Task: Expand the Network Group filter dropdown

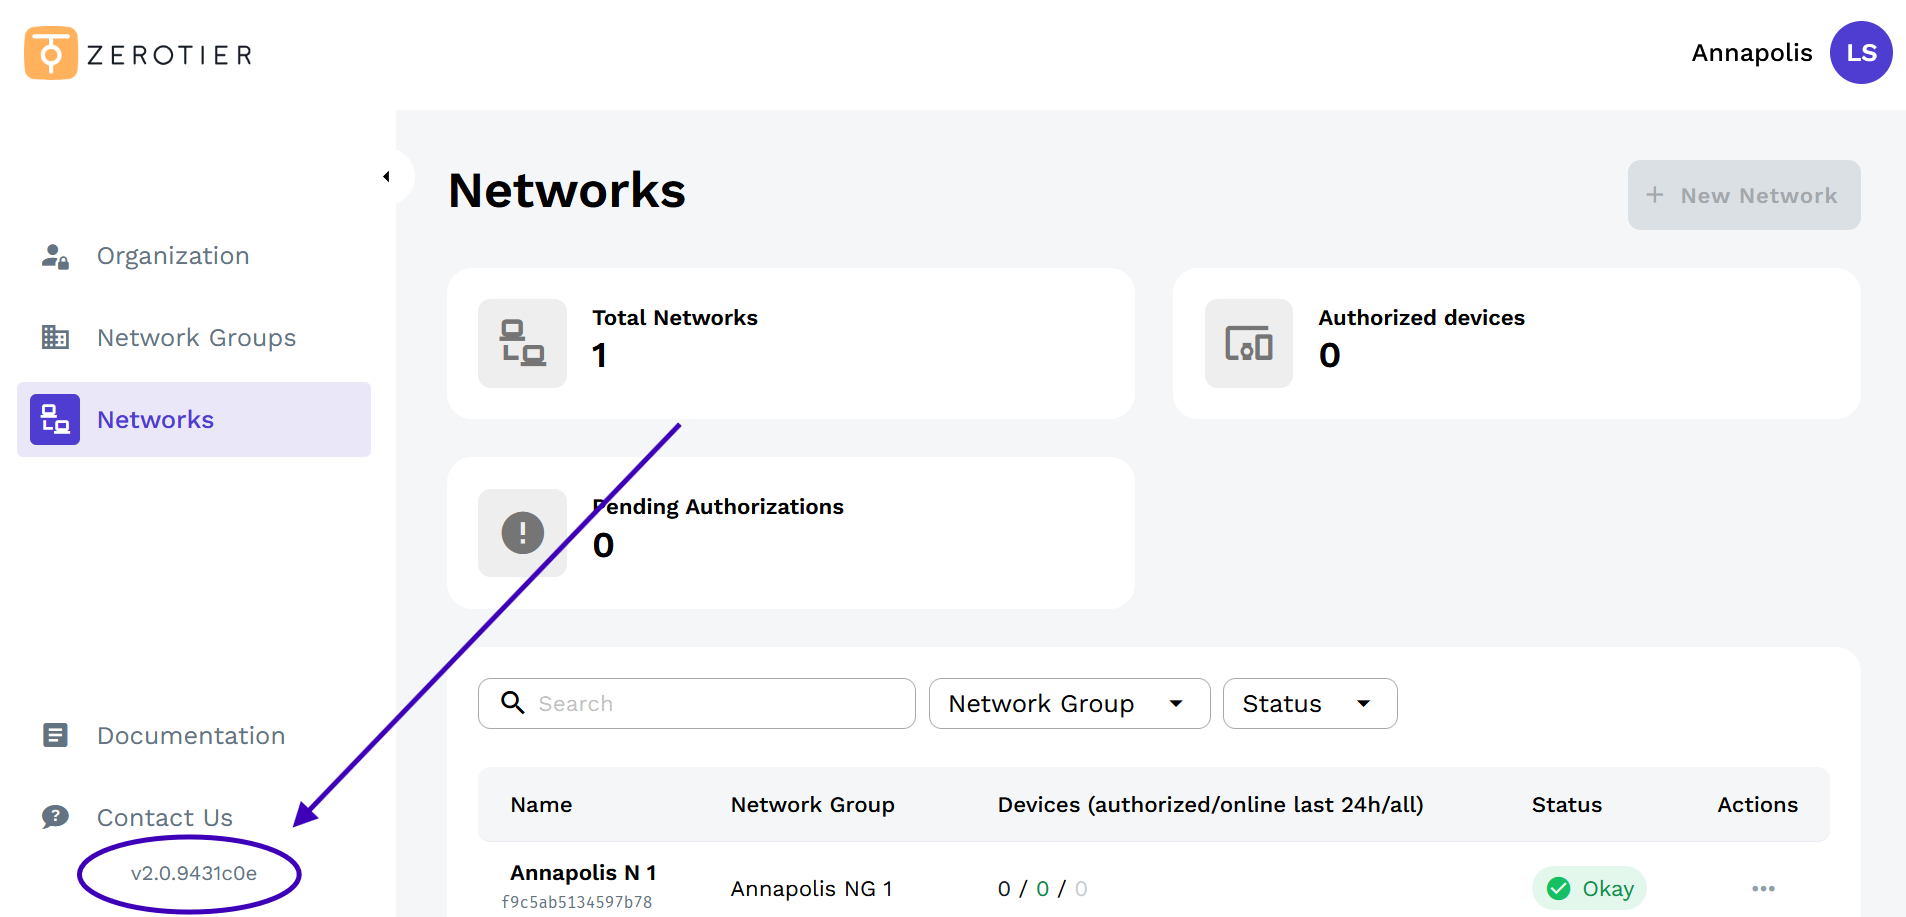Action: click(x=1068, y=704)
